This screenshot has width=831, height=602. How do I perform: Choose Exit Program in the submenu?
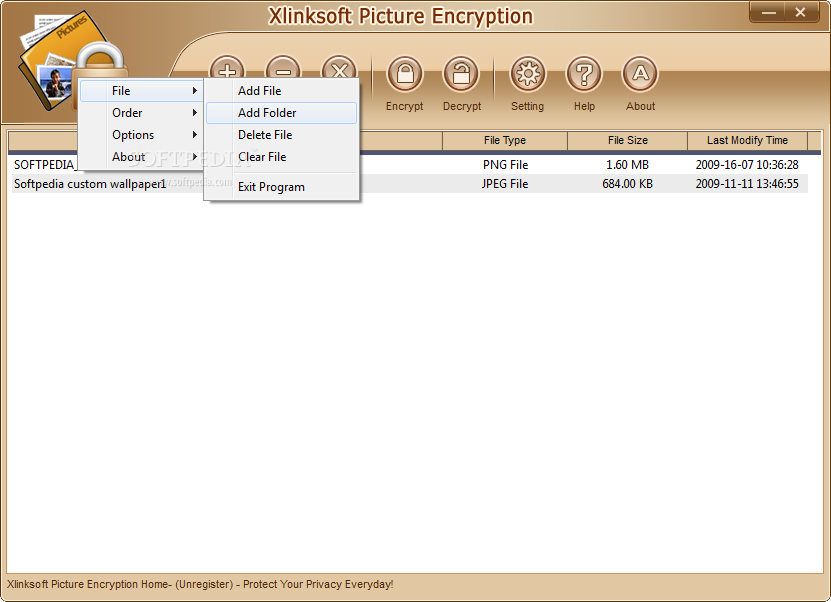coord(281,187)
